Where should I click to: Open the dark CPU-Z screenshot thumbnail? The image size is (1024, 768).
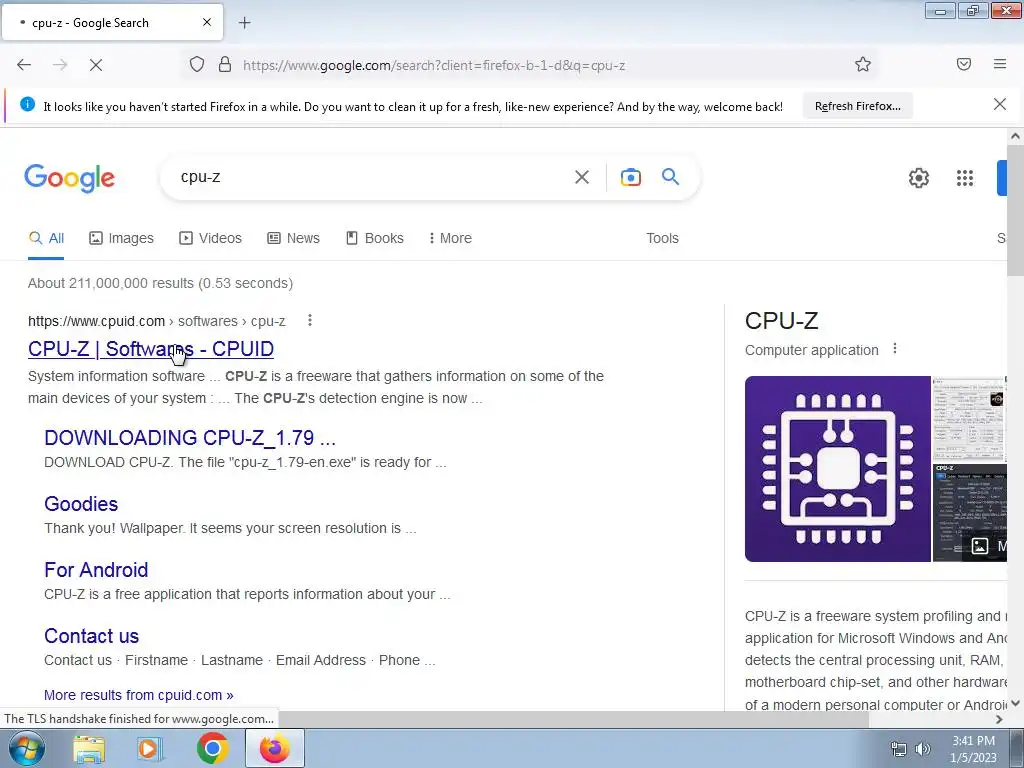pos(969,513)
